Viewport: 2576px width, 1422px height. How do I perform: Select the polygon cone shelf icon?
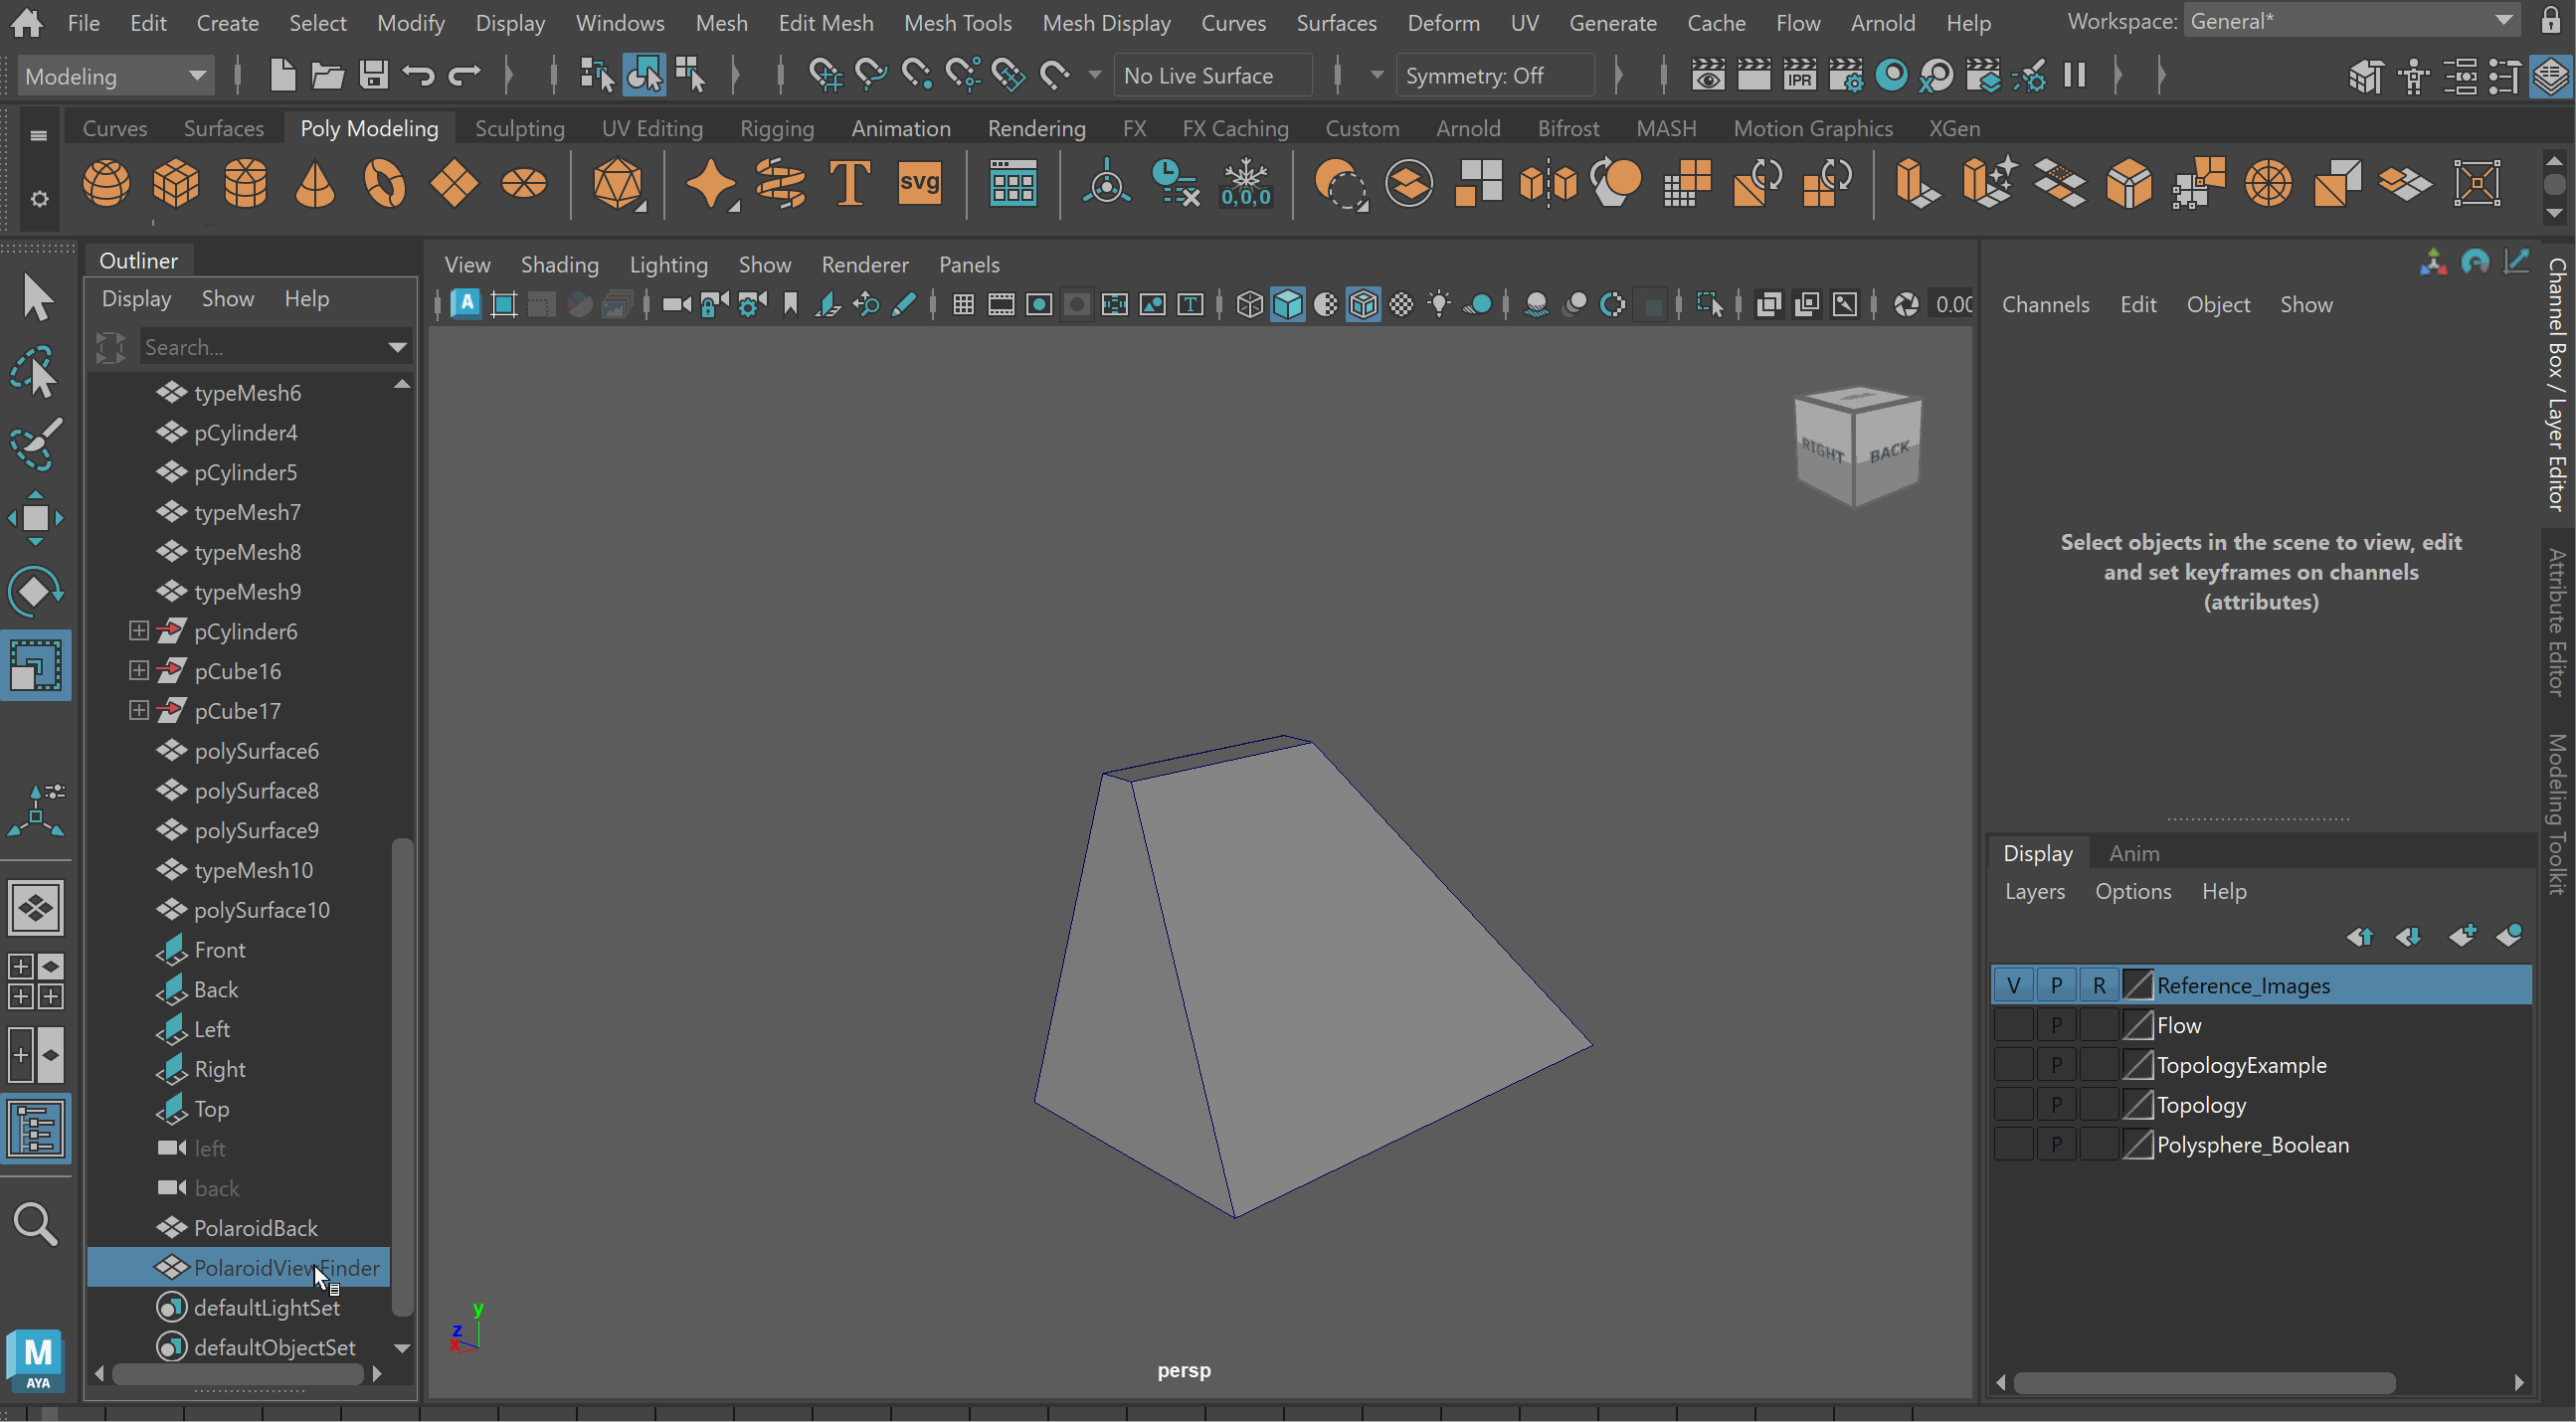[x=315, y=184]
